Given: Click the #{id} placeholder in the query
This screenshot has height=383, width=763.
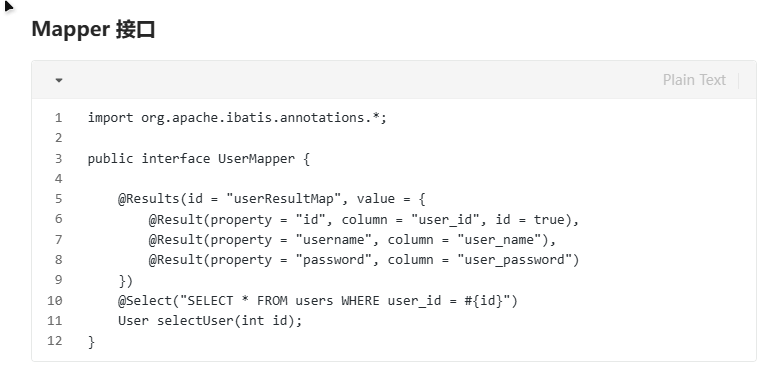Looking at the screenshot, I should coord(483,301).
